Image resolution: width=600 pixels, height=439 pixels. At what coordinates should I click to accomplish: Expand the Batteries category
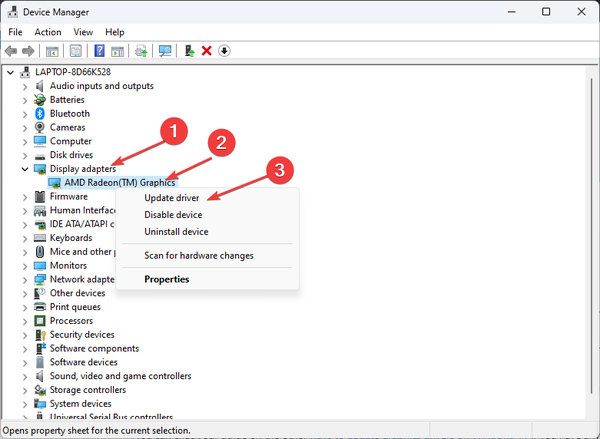(x=26, y=100)
